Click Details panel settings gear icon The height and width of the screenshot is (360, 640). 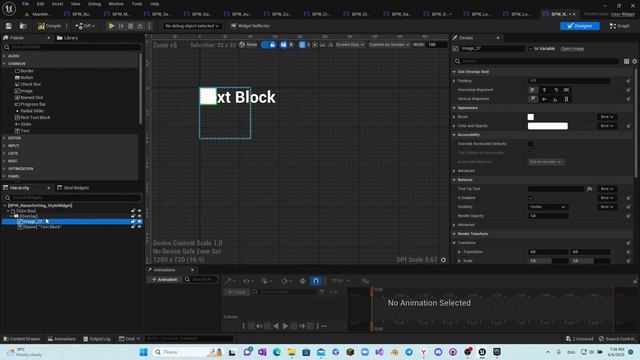(x=634, y=61)
